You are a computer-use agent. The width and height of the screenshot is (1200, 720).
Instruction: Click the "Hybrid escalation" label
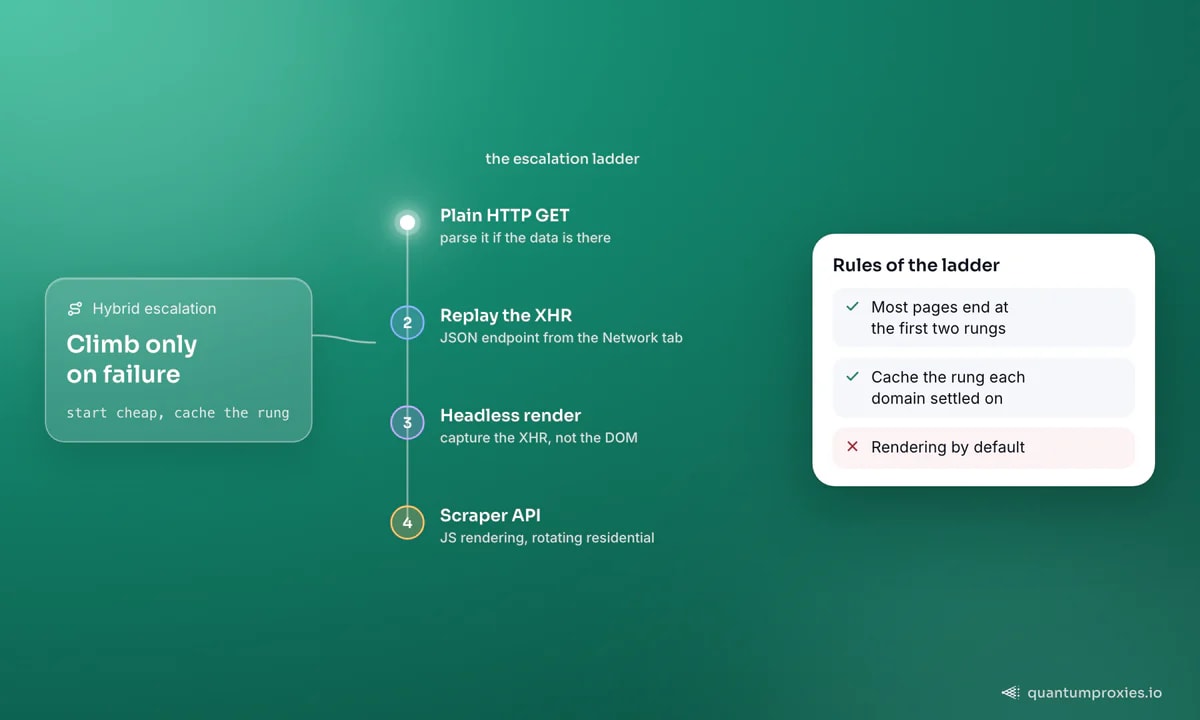154,309
